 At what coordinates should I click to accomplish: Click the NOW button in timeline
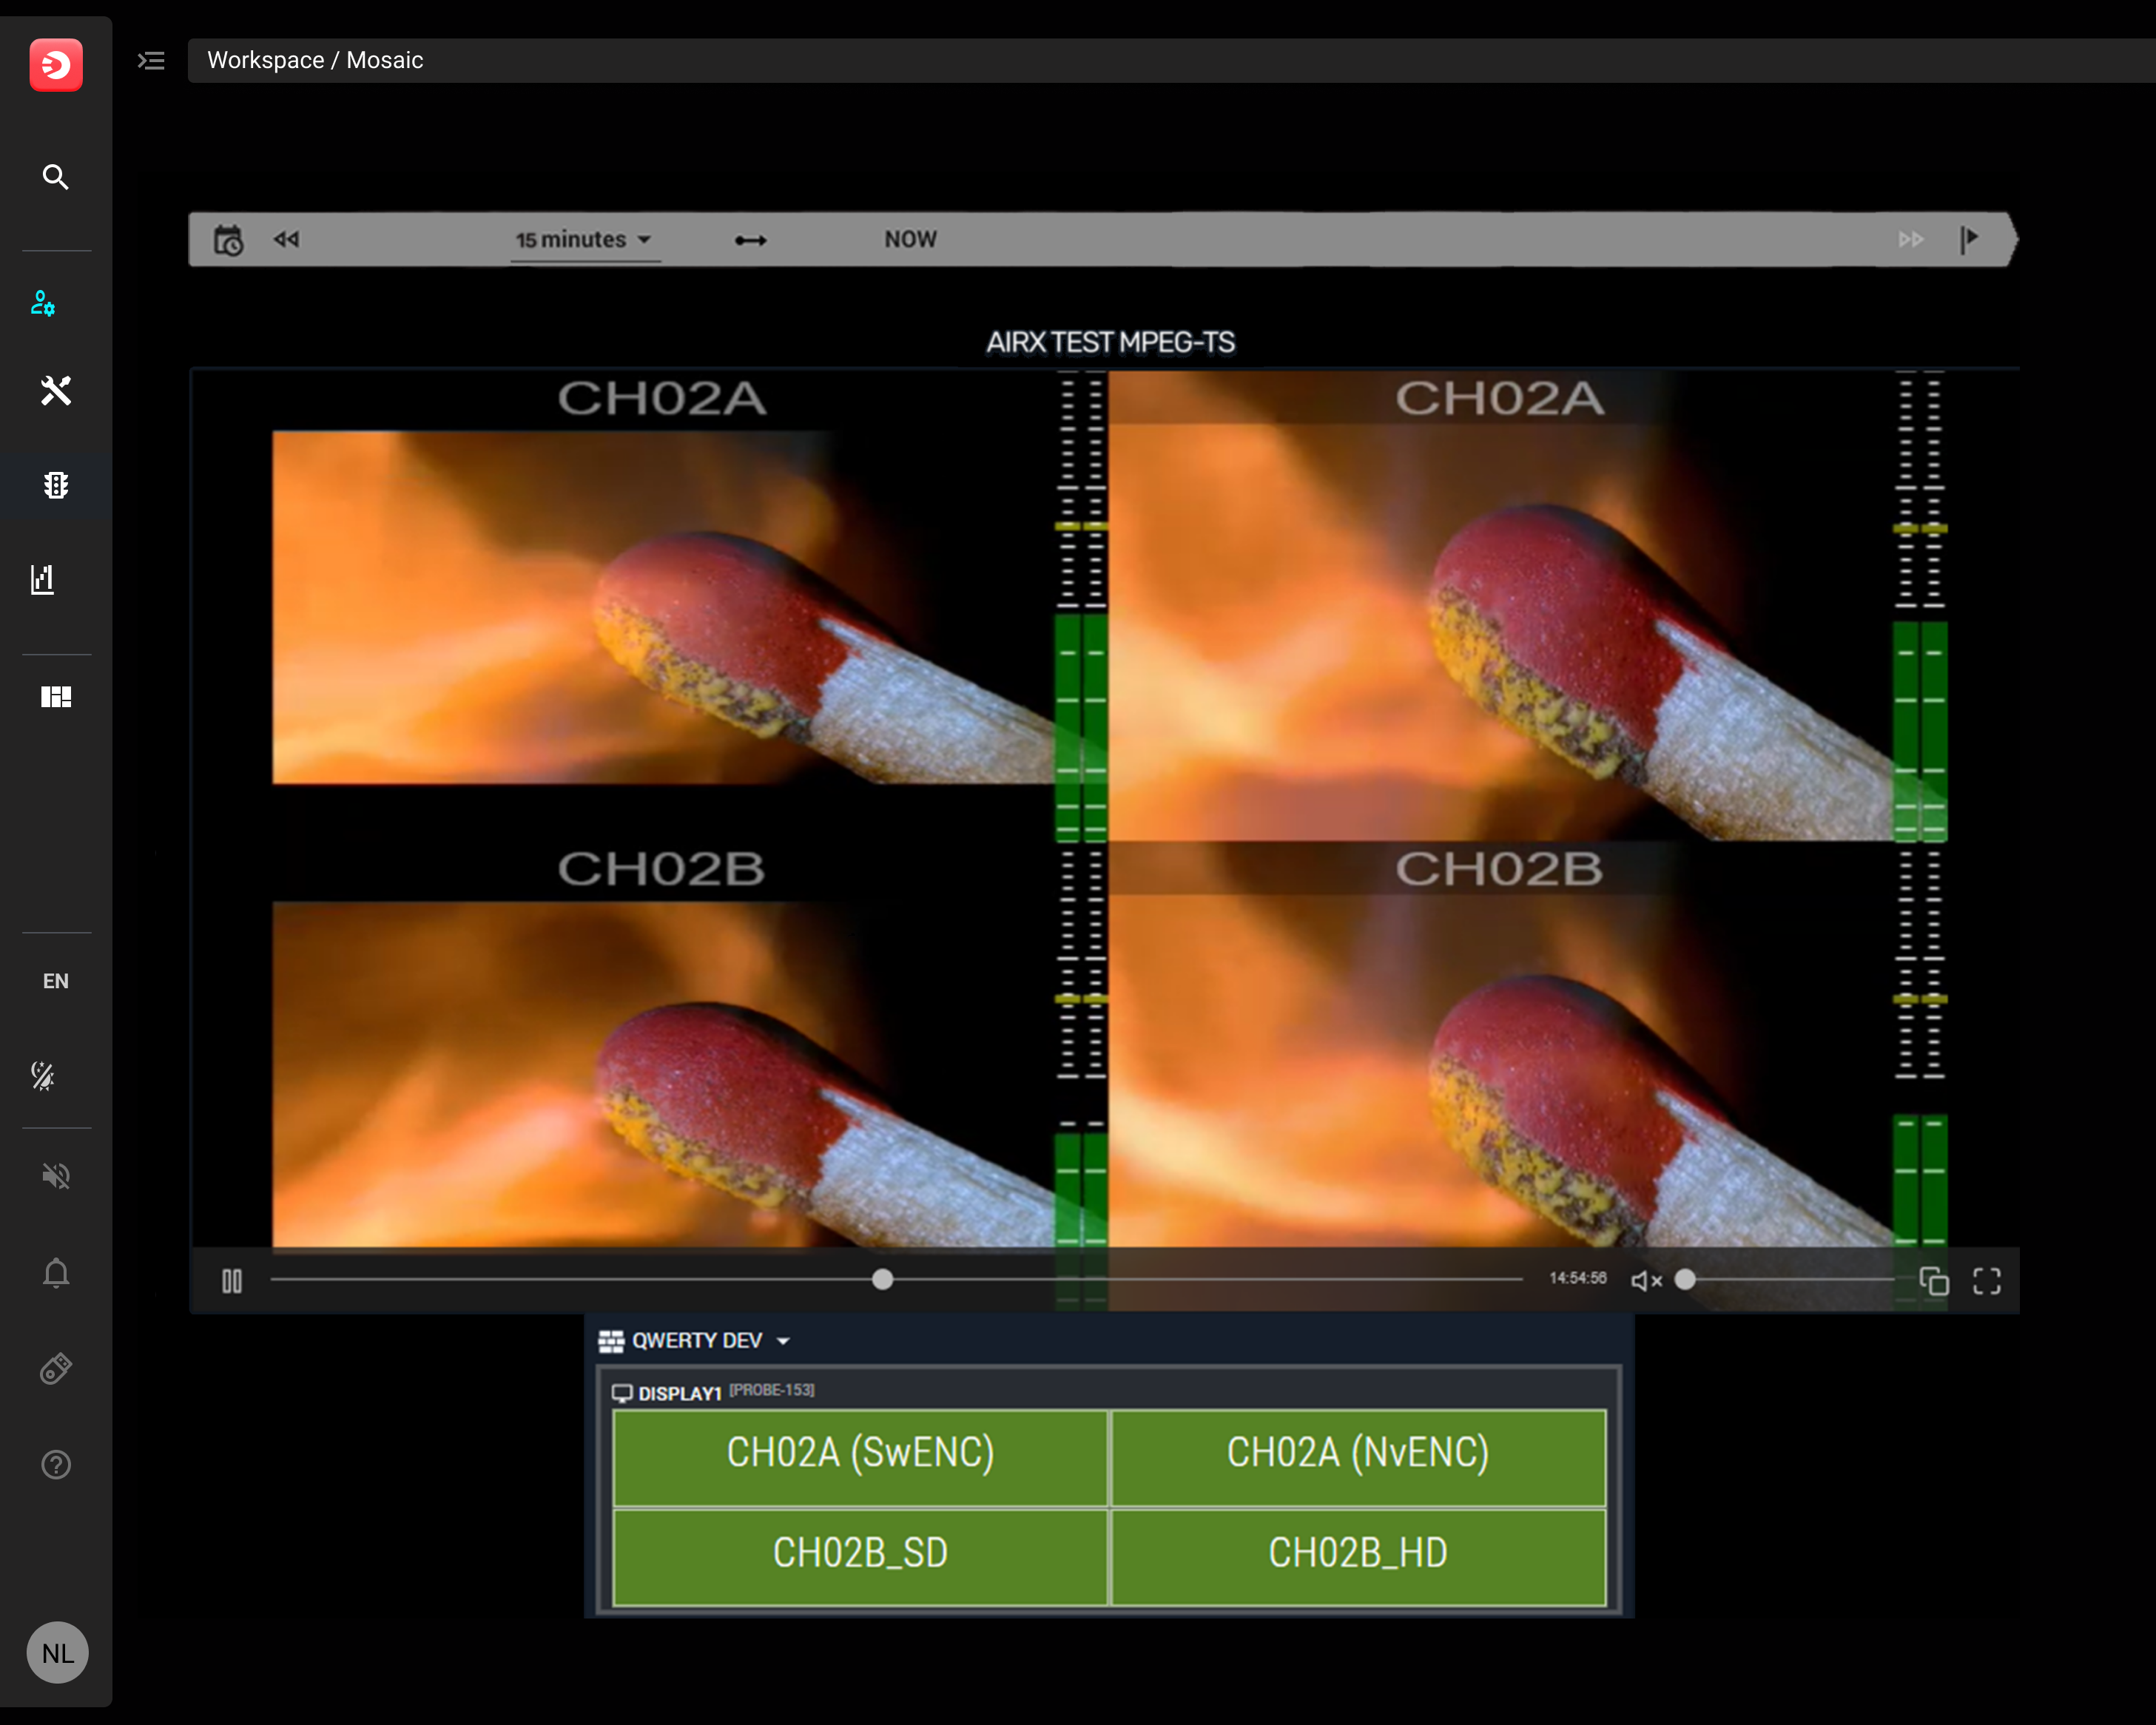[910, 240]
